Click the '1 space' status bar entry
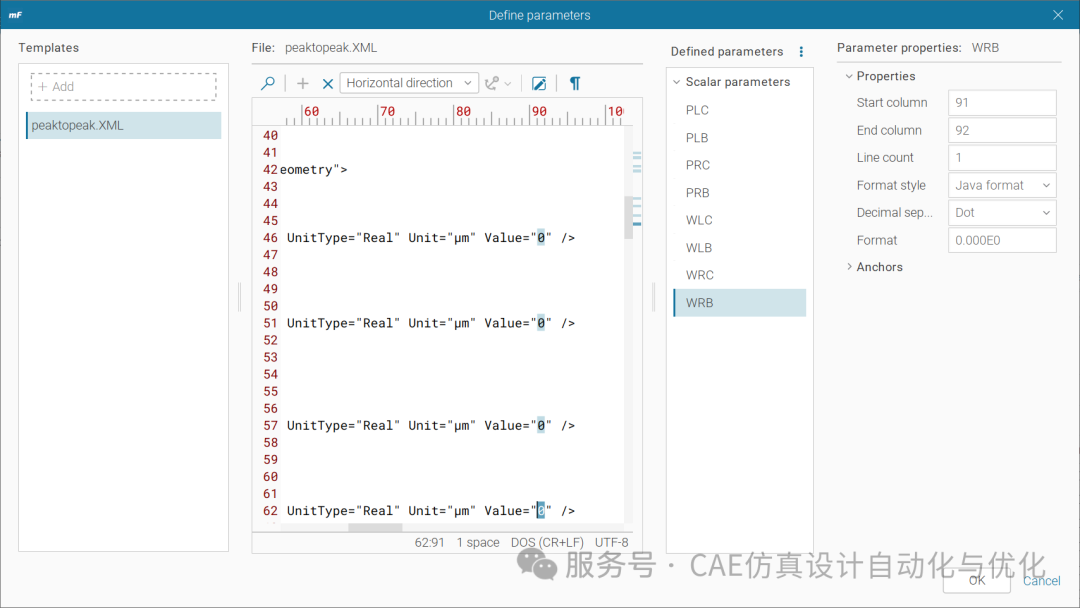Viewport: 1080px width, 608px height. [x=478, y=543]
